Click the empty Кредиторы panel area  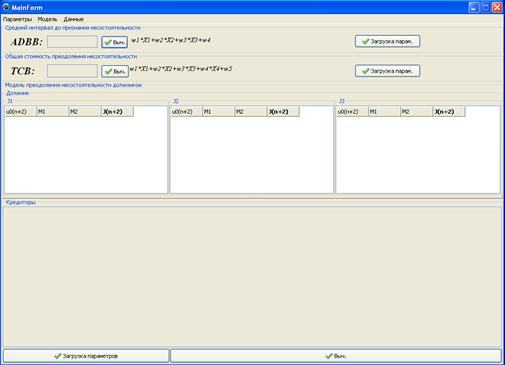tap(252, 276)
